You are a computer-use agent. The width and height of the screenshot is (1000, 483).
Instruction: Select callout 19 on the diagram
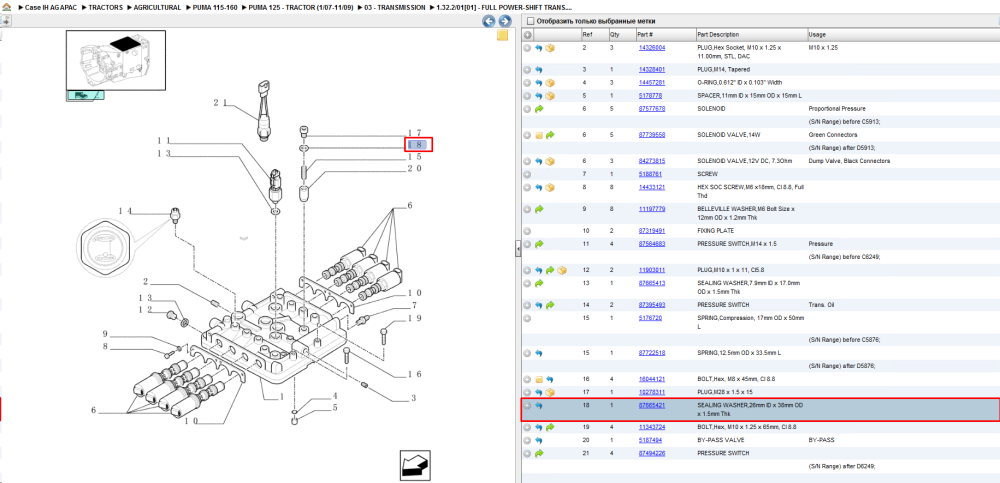click(415, 318)
